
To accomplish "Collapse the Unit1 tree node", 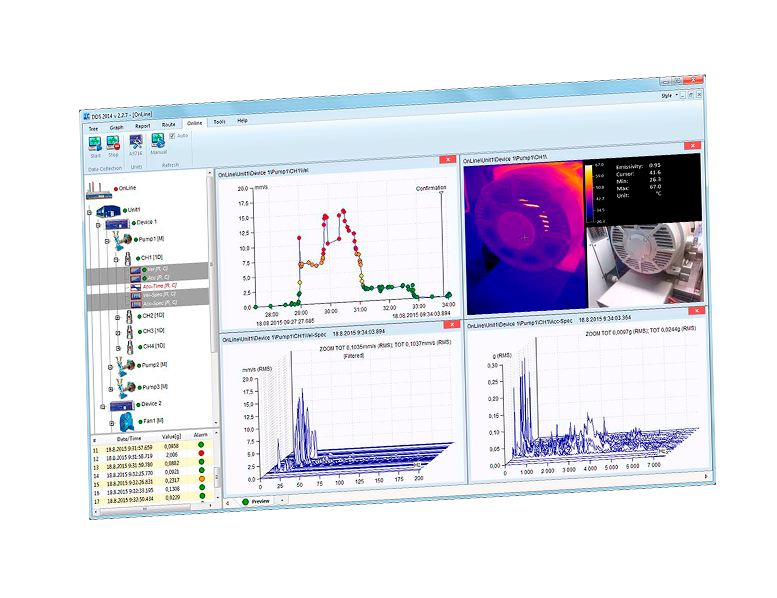I will [x=90, y=213].
